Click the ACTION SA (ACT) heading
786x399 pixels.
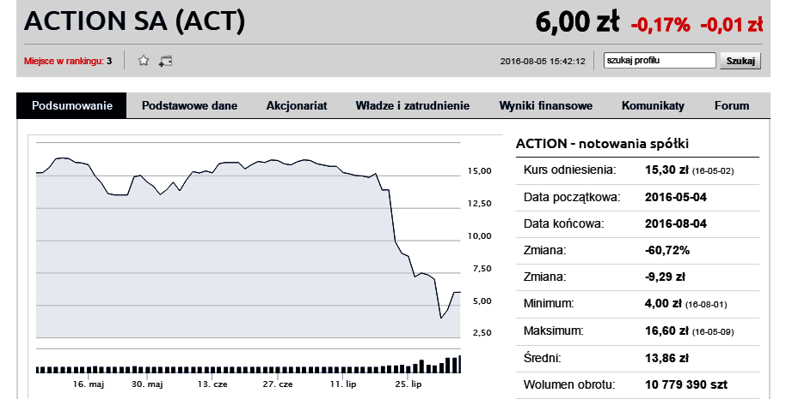(x=134, y=21)
